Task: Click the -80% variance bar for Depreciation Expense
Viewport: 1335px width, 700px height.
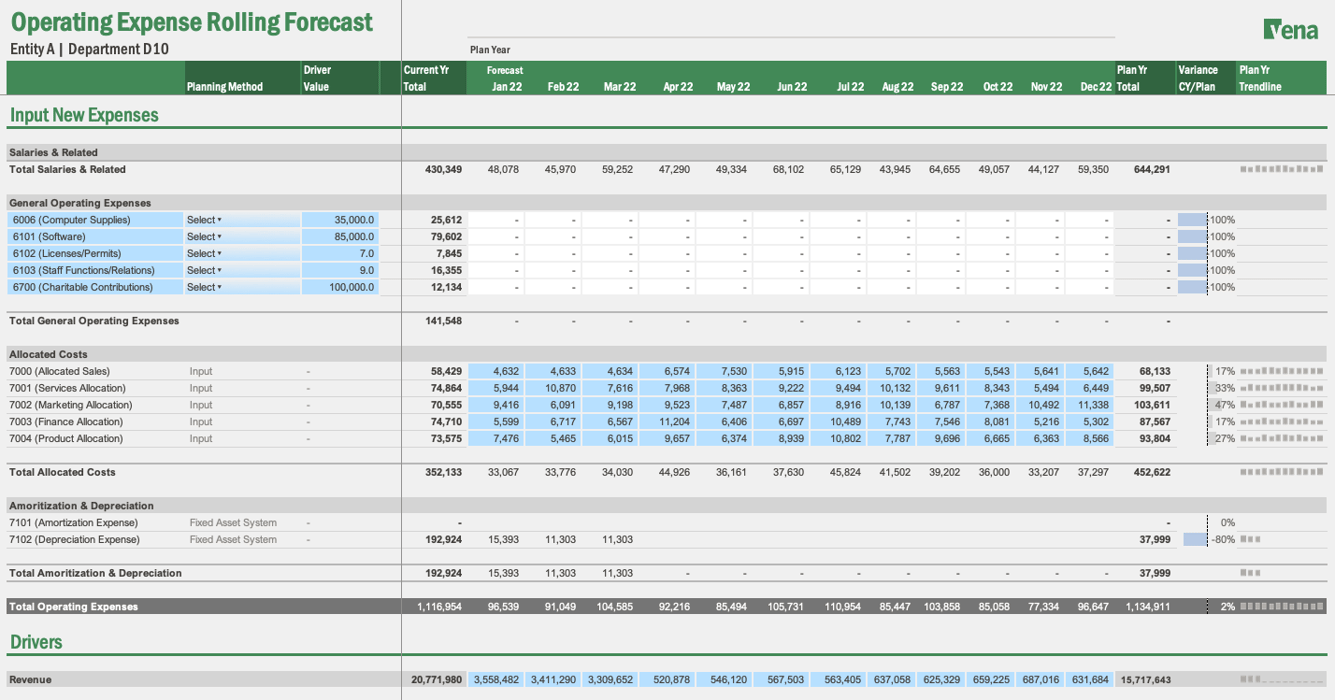Action: 1194,539
